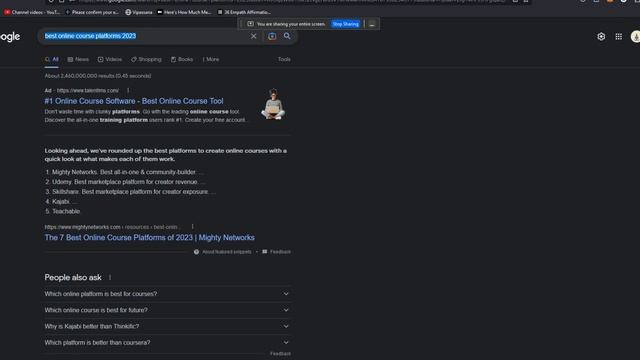Click the mightynetworks.com breadcrumb URL
This screenshot has height=360, width=640.
click(112, 227)
